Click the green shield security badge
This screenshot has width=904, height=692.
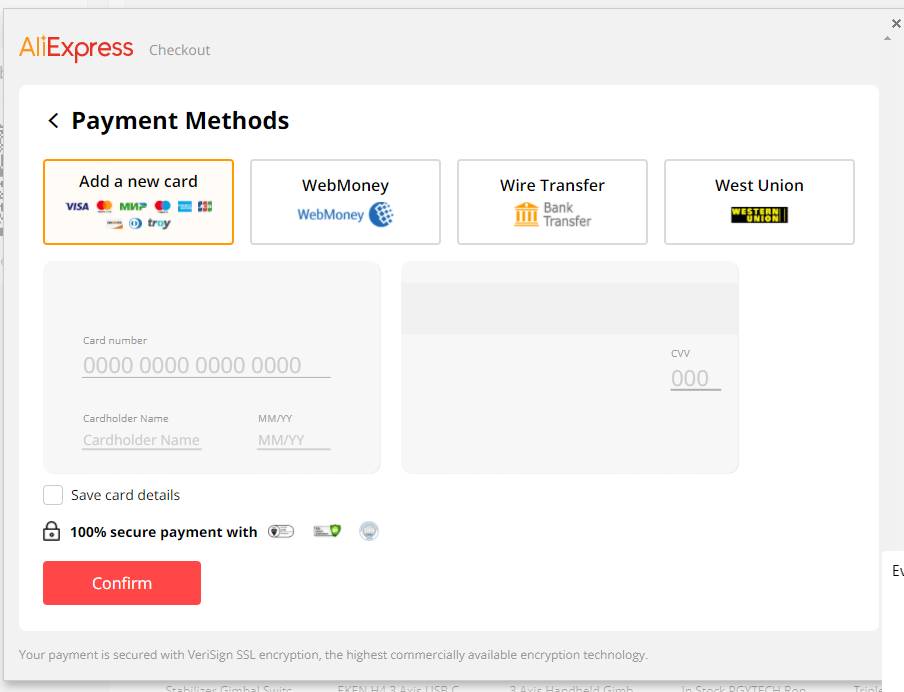[x=327, y=531]
